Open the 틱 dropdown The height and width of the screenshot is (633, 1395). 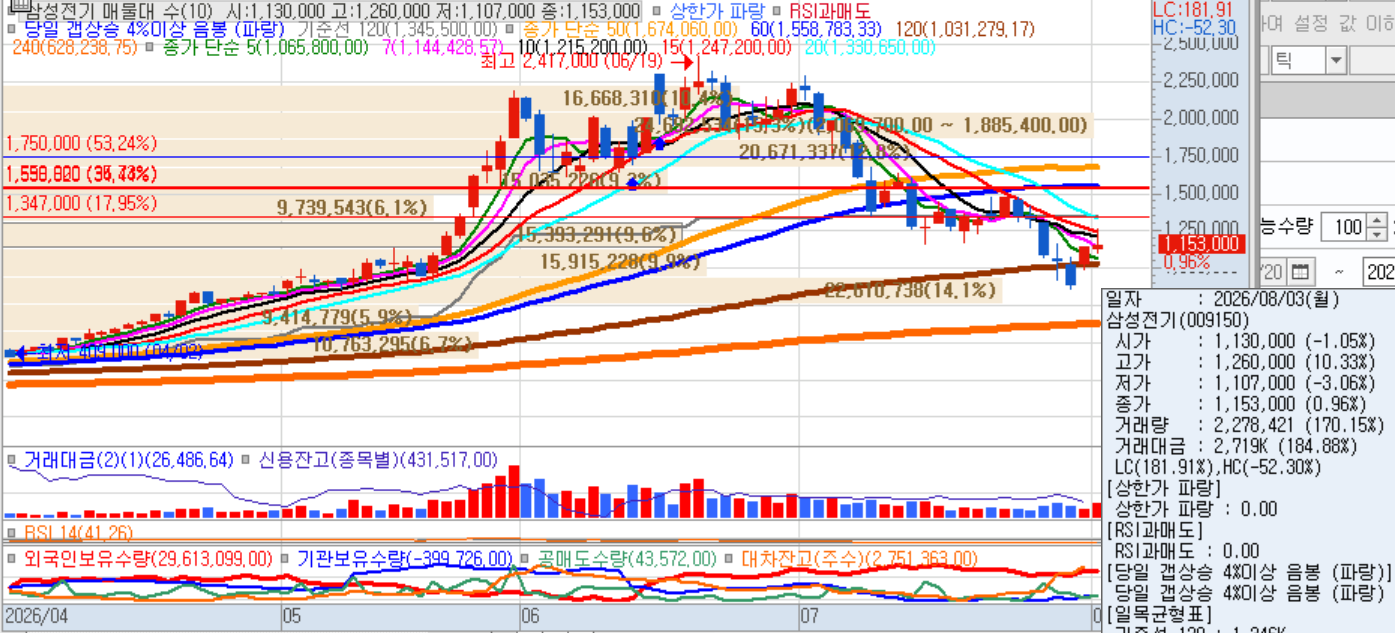(x=1336, y=61)
